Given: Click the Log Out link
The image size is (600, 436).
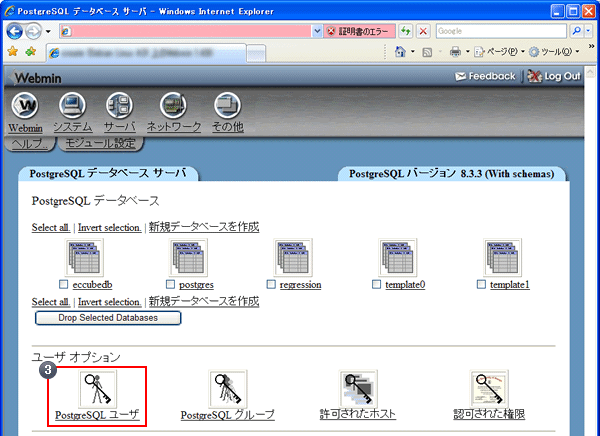Looking at the screenshot, I should pos(554,76).
